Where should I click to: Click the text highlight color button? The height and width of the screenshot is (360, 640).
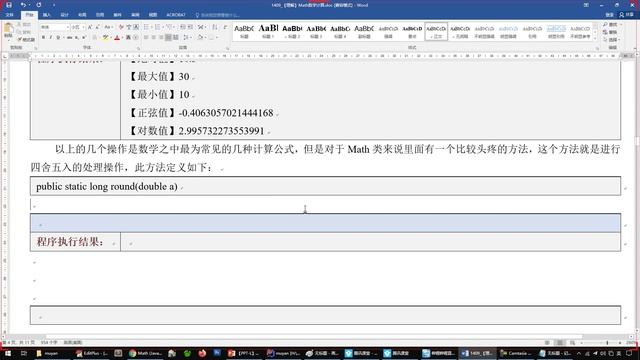pos(106,38)
